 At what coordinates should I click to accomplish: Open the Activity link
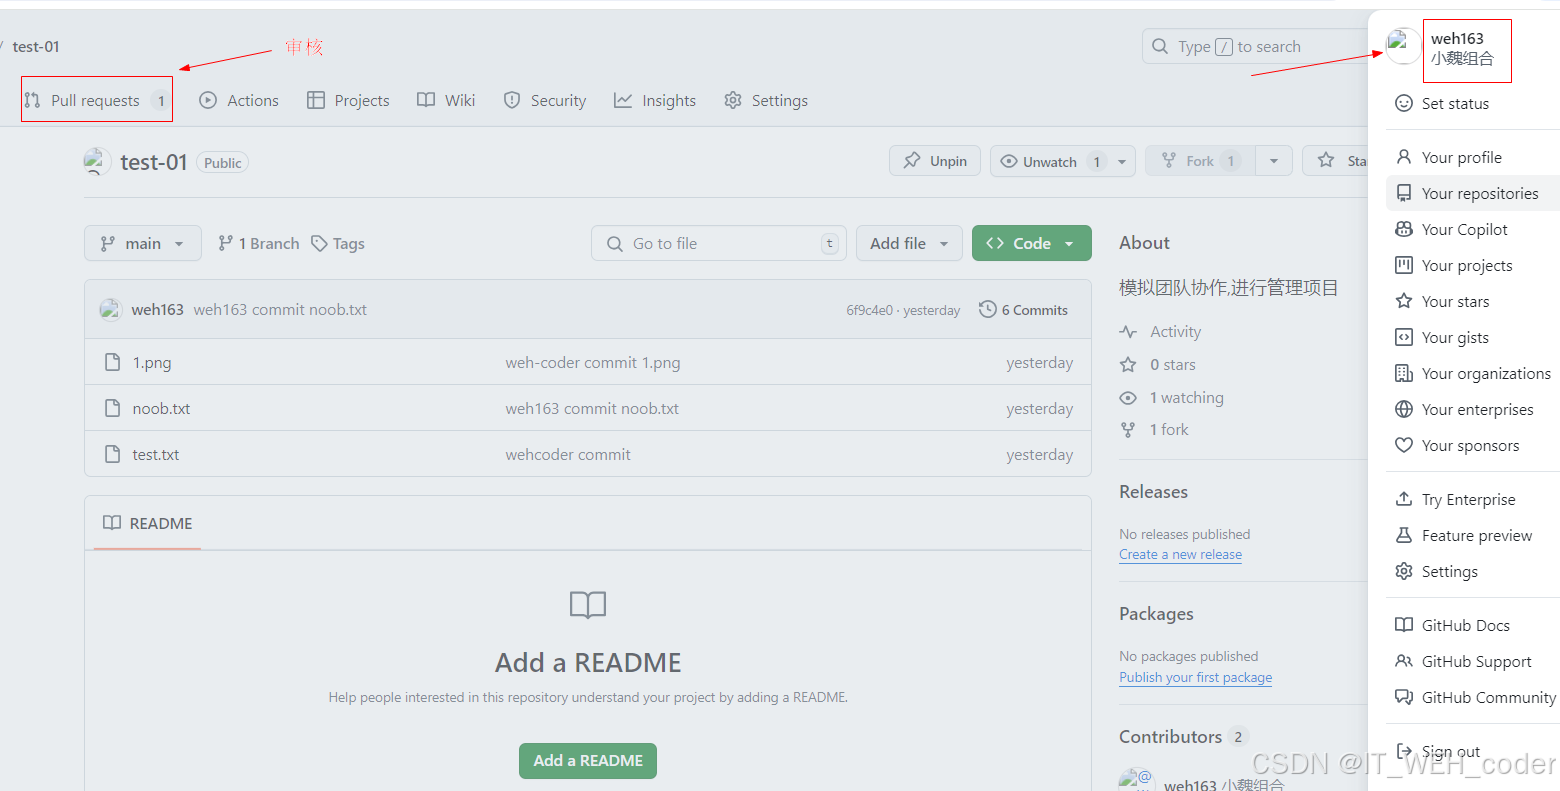(1161, 331)
